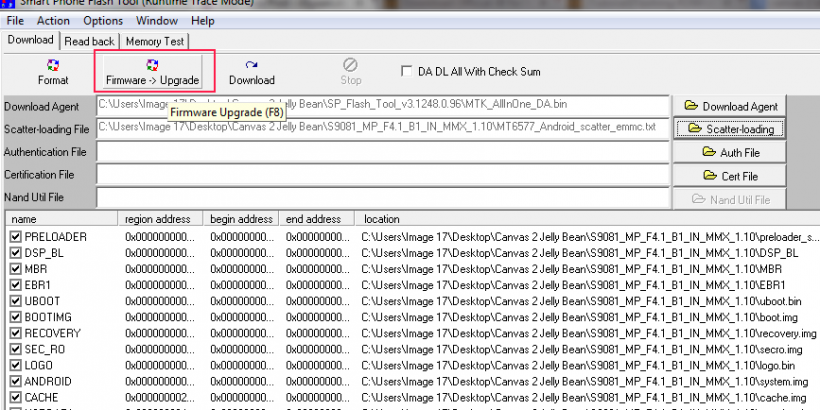Enable DA DL All With Check Sum
This screenshot has width=820, height=410.
(407, 71)
